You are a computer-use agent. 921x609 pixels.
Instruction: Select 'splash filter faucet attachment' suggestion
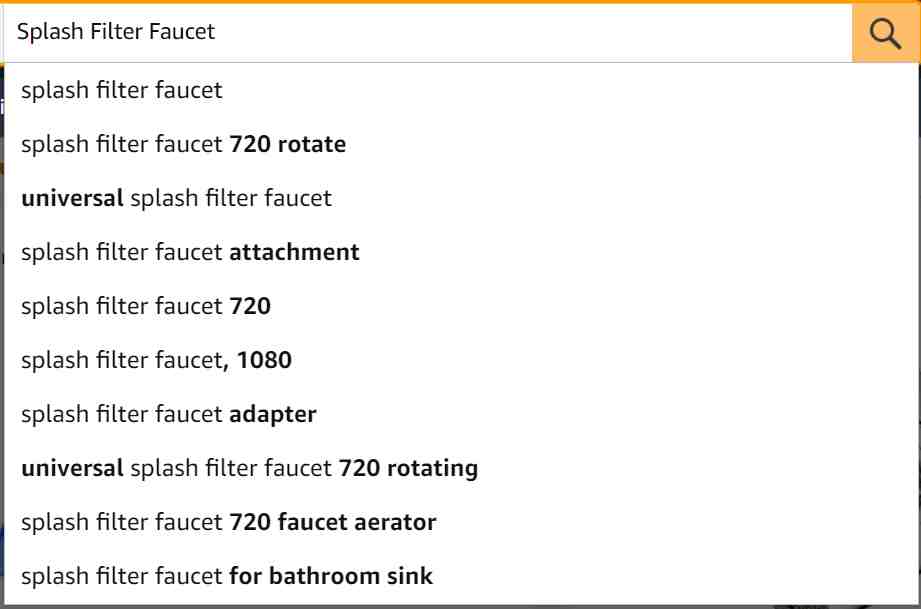pyautogui.click(x=461, y=253)
